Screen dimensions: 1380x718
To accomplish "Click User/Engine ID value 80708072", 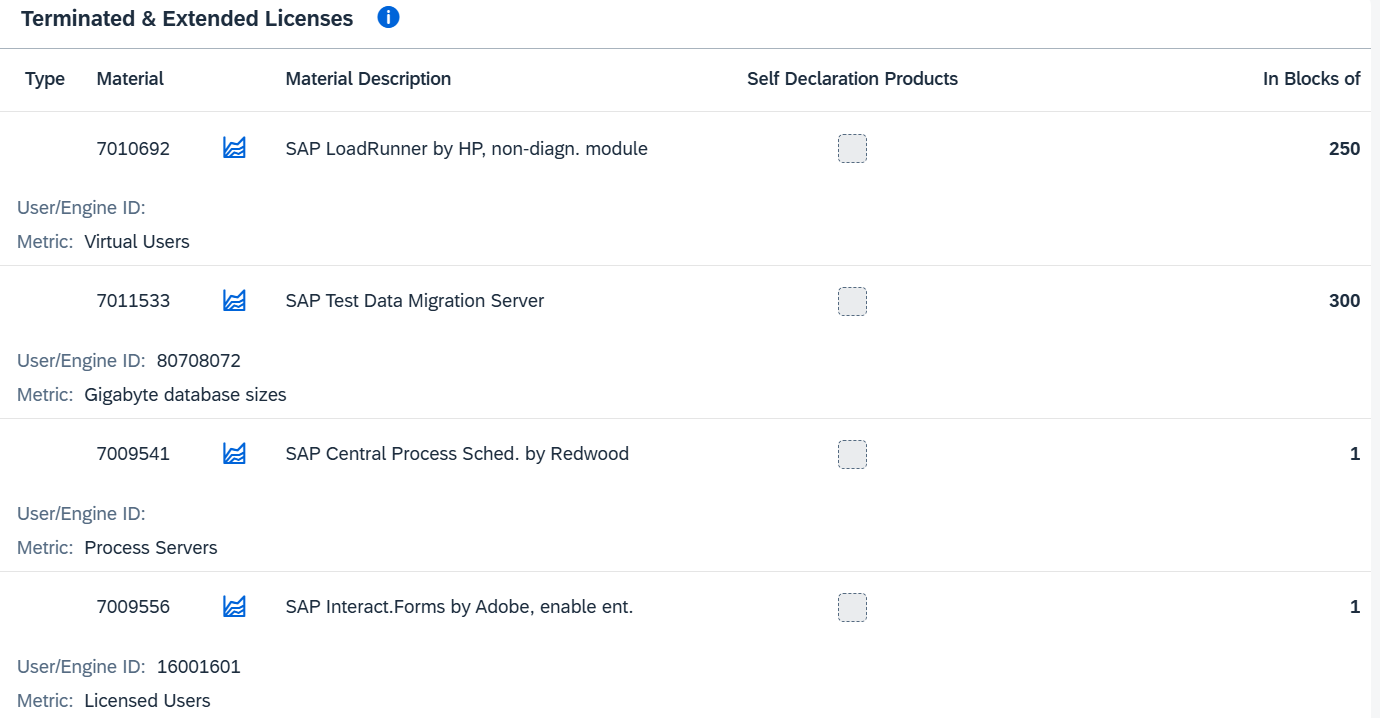I will 199,361.
